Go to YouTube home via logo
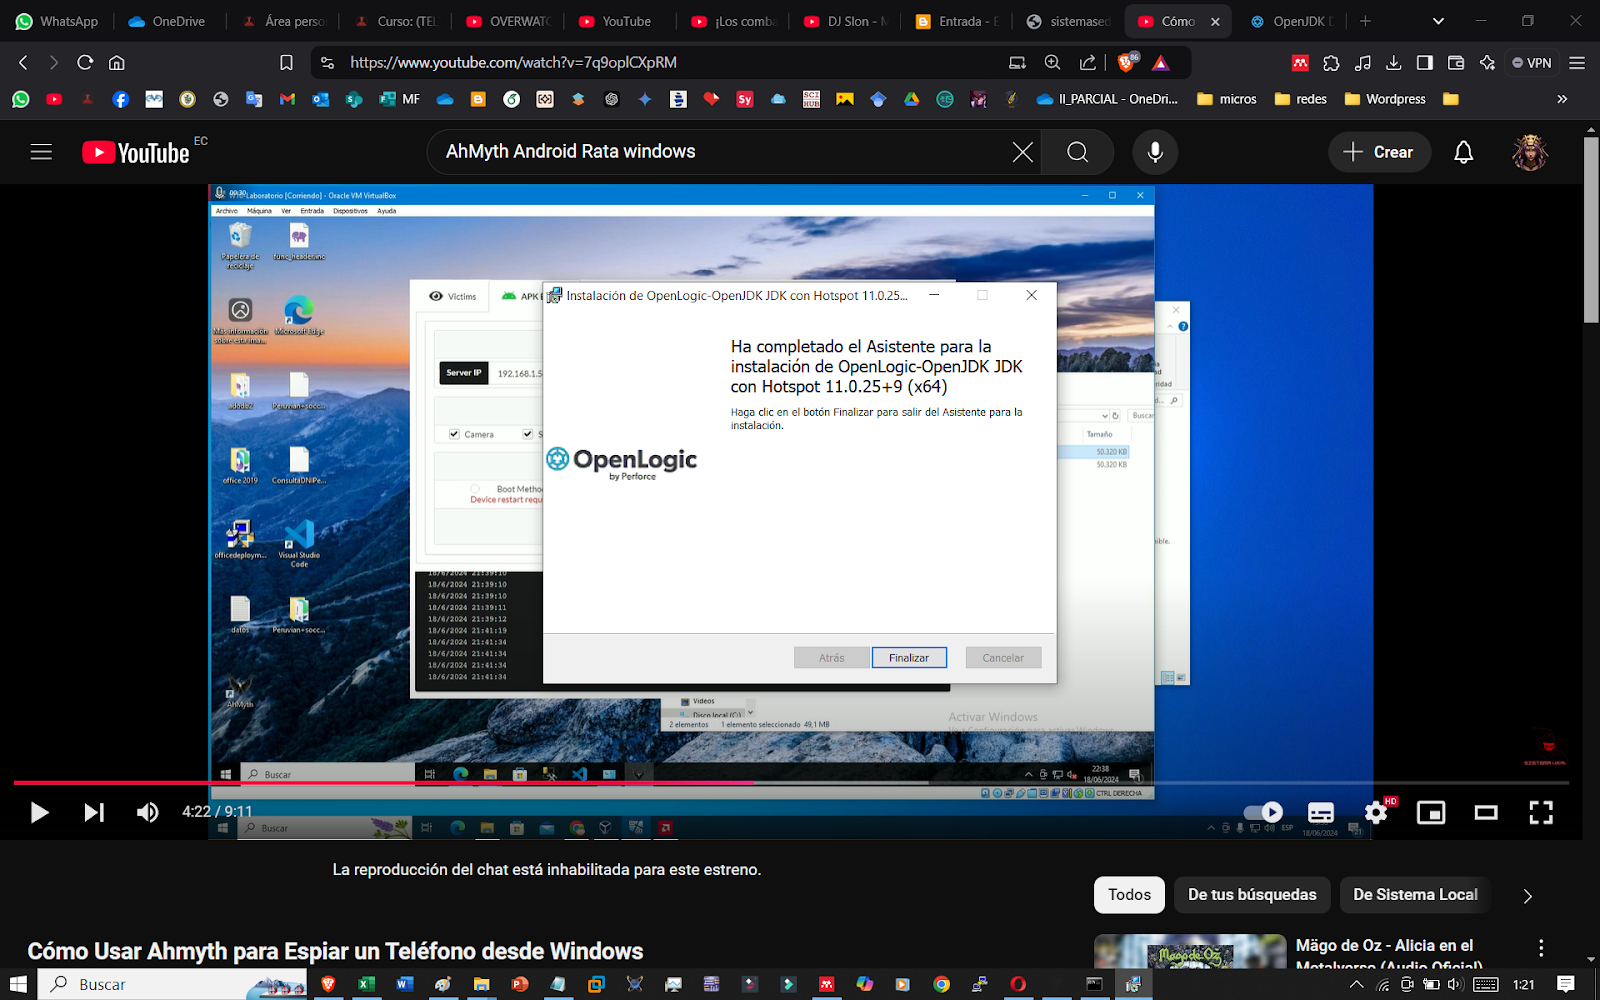Image resolution: width=1600 pixels, height=1000 pixels. [136, 152]
